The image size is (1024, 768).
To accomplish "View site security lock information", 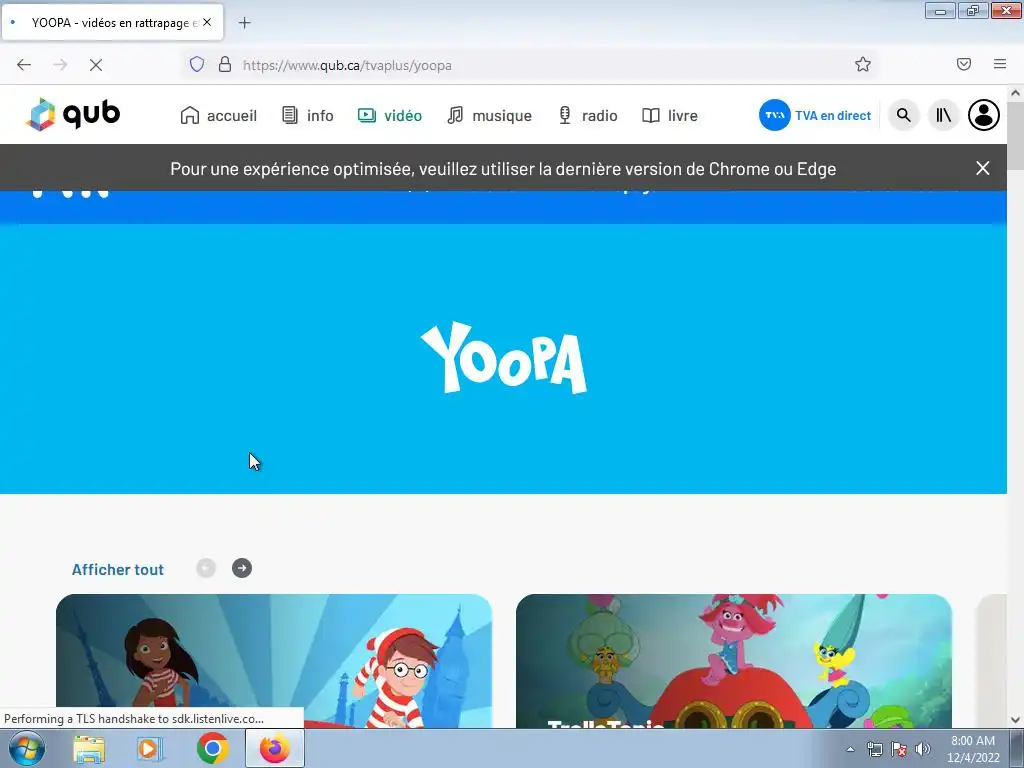I will [x=225, y=65].
